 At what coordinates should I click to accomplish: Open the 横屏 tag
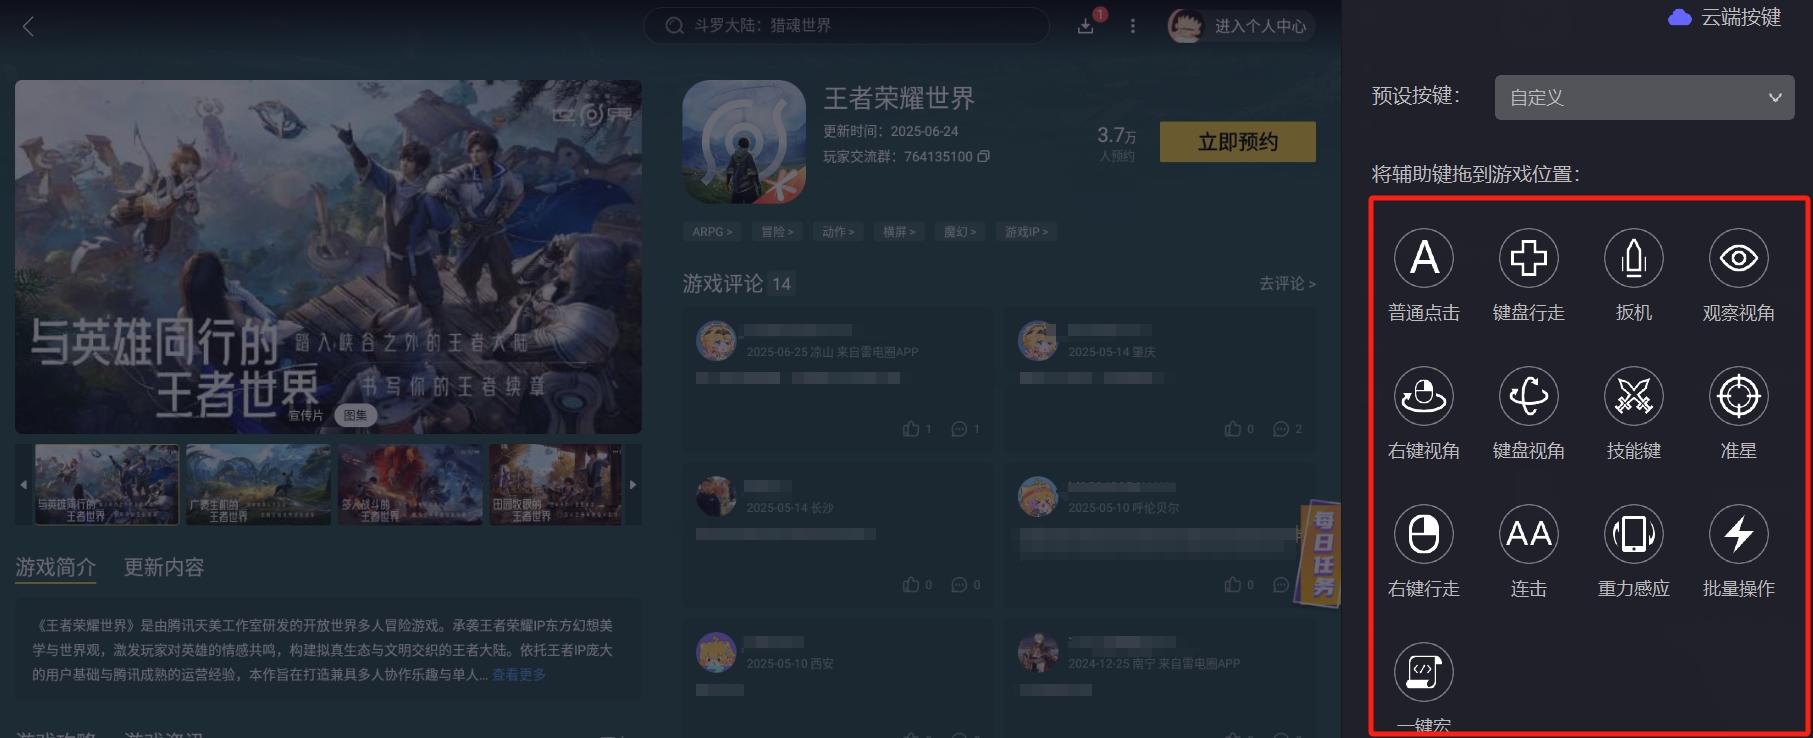[899, 232]
